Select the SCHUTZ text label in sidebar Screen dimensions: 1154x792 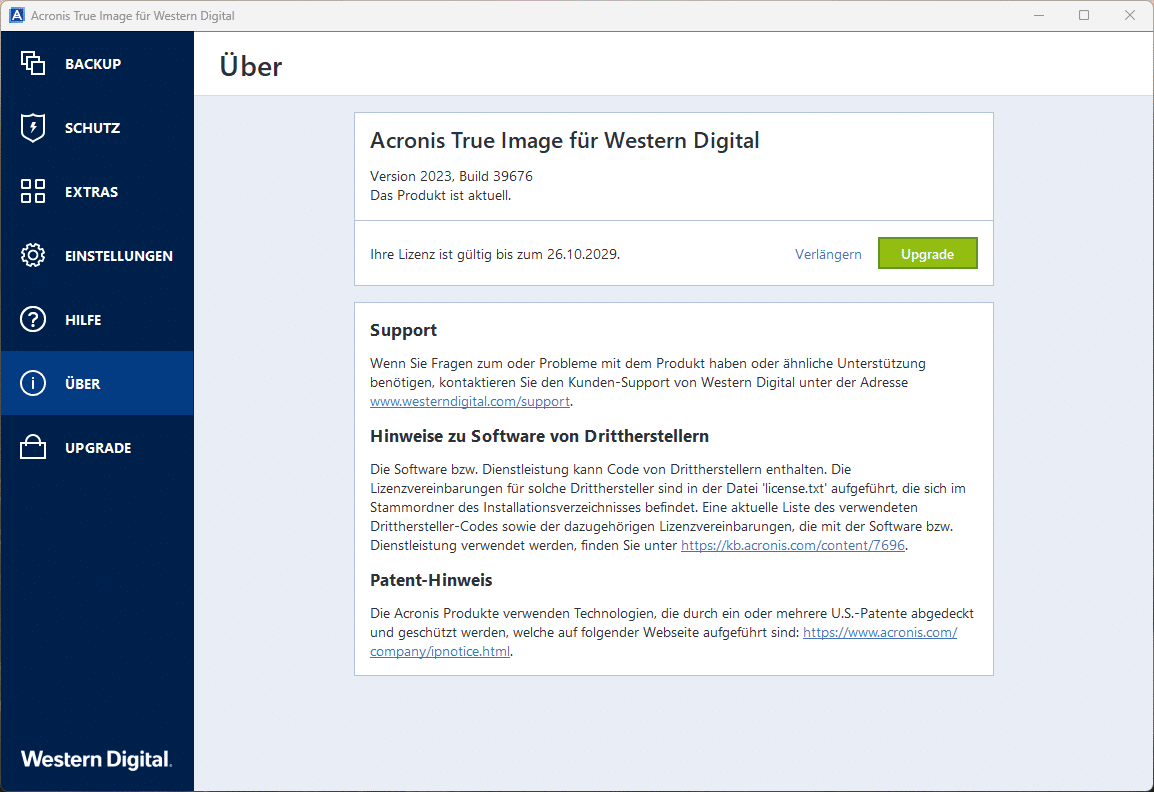coord(92,128)
